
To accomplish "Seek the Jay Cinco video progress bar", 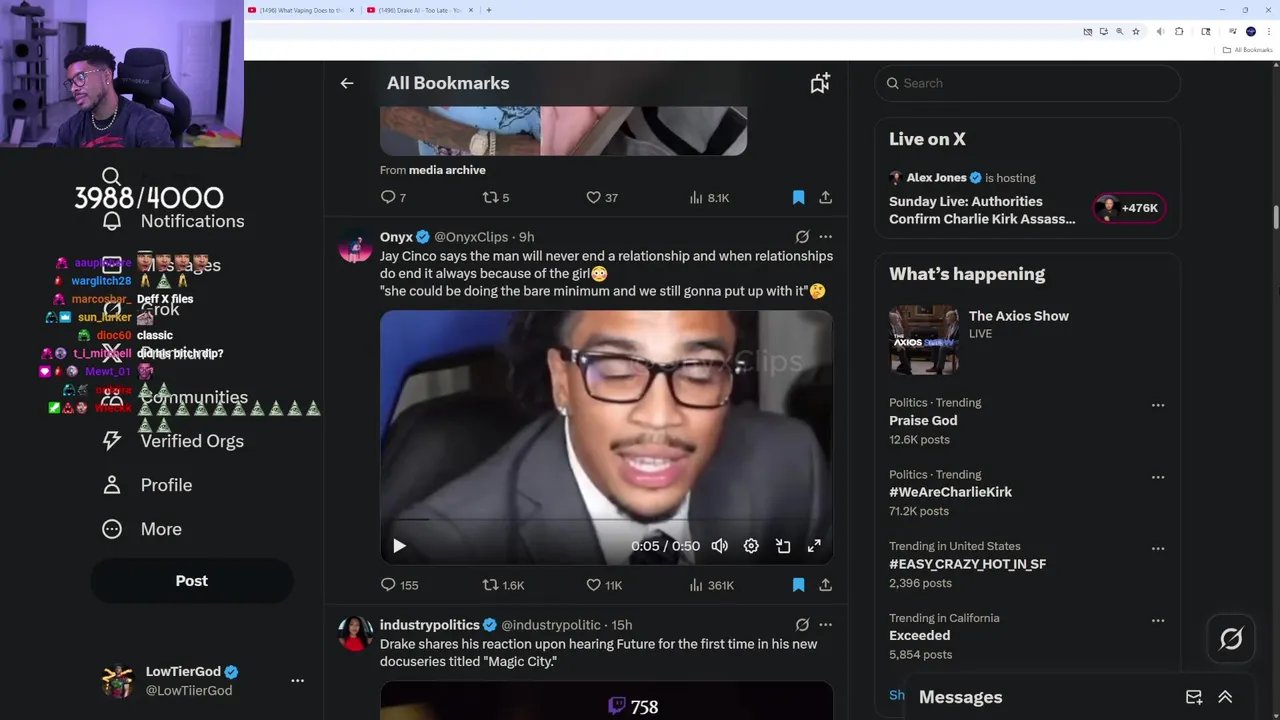I will click(x=606, y=520).
